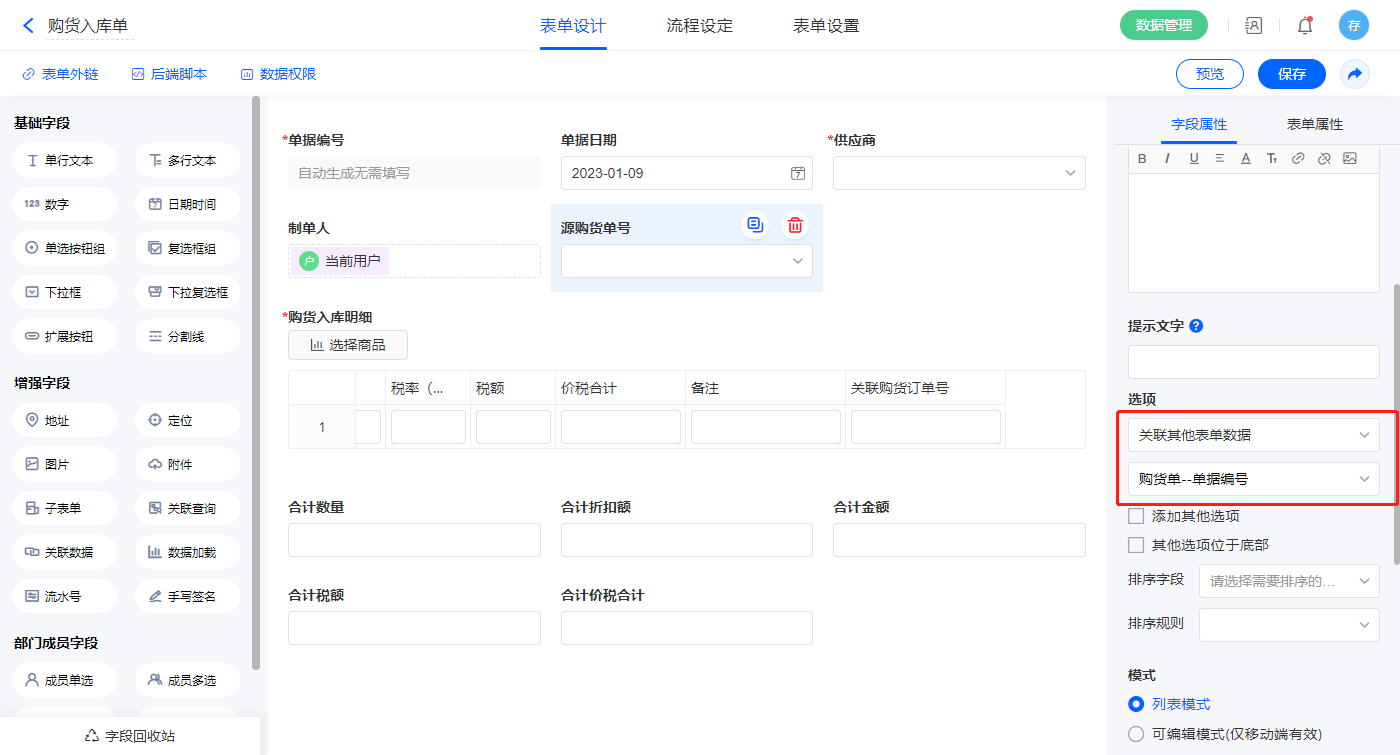The height and width of the screenshot is (755, 1400).
Task: Click the help icon beside 提示文字
Action: [1196, 326]
